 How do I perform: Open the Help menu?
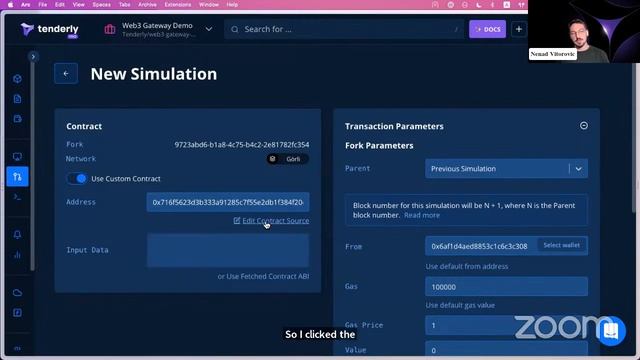tap(232, 4)
